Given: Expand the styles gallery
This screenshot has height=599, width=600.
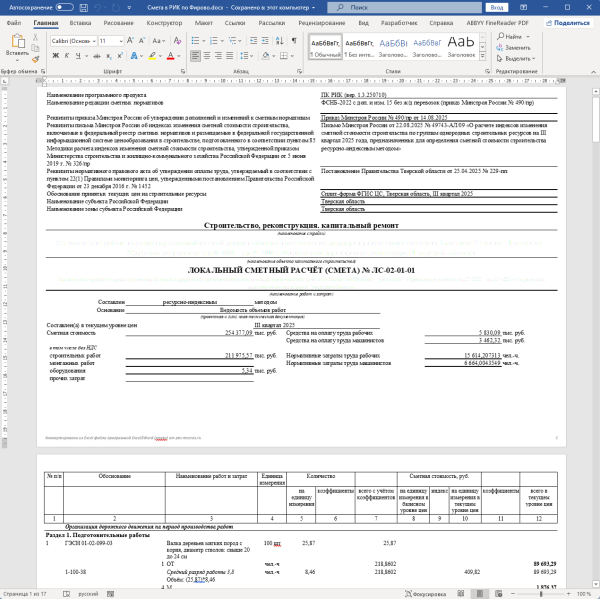Looking at the screenshot, I should point(483,56).
